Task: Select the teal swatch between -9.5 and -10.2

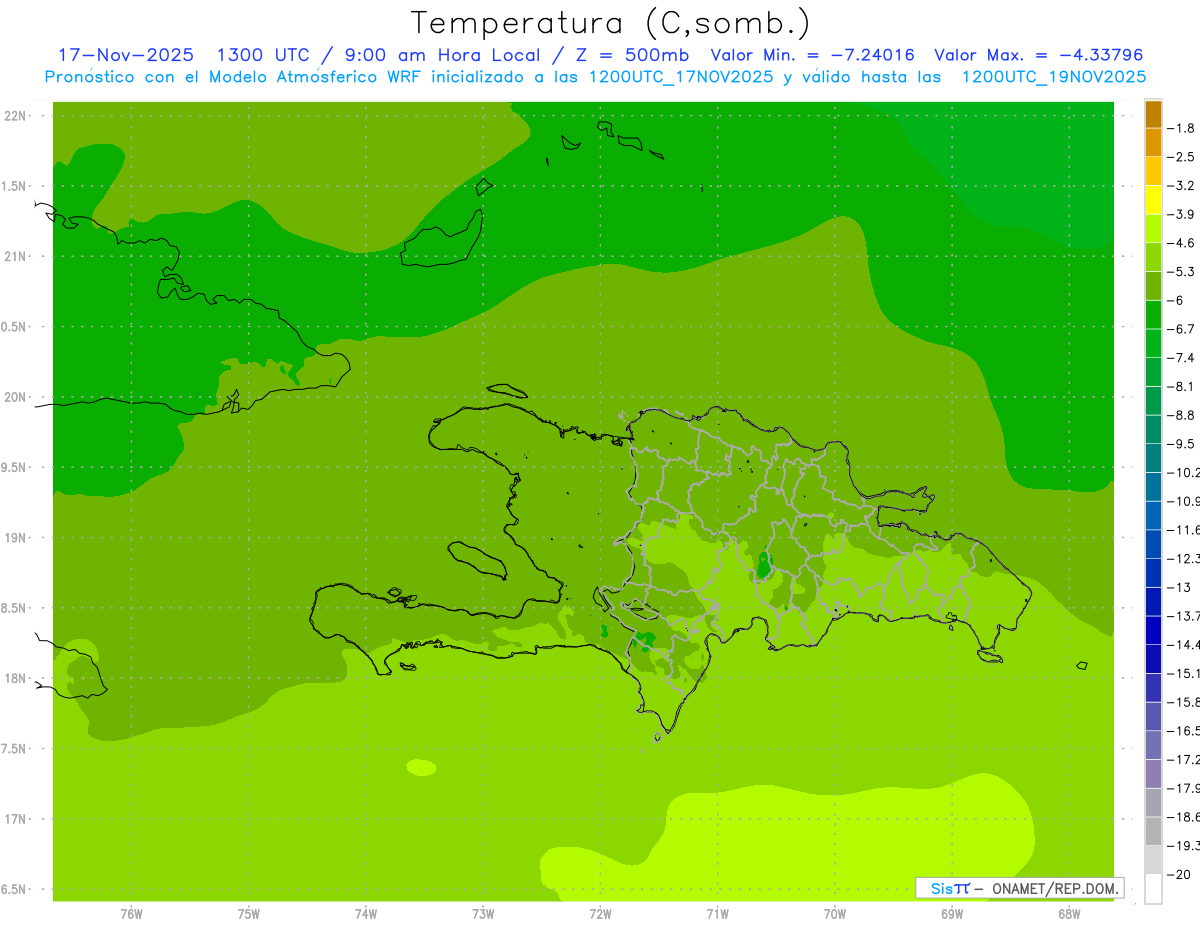Action: click(x=1153, y=458)
